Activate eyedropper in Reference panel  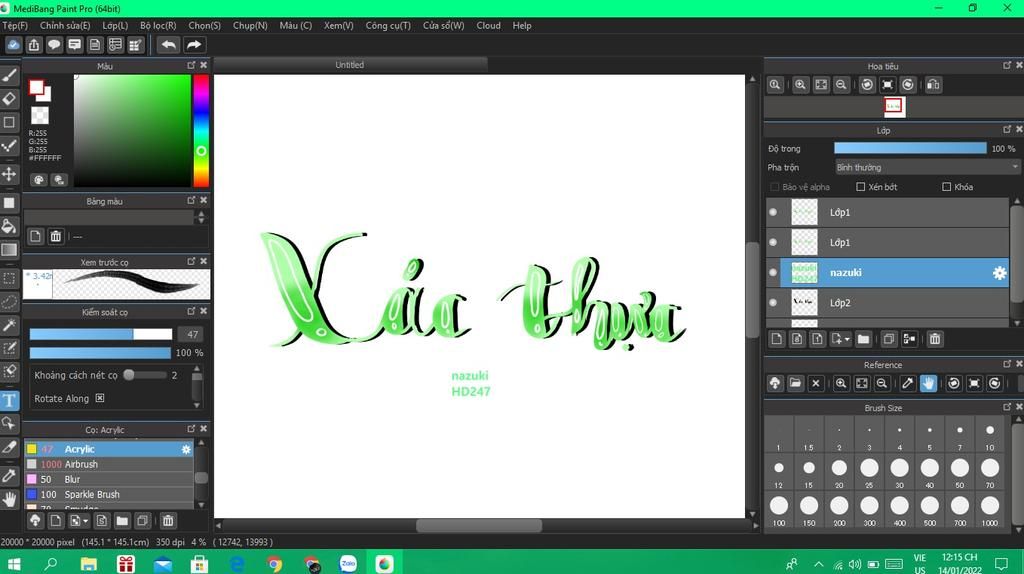click(908, 383)
